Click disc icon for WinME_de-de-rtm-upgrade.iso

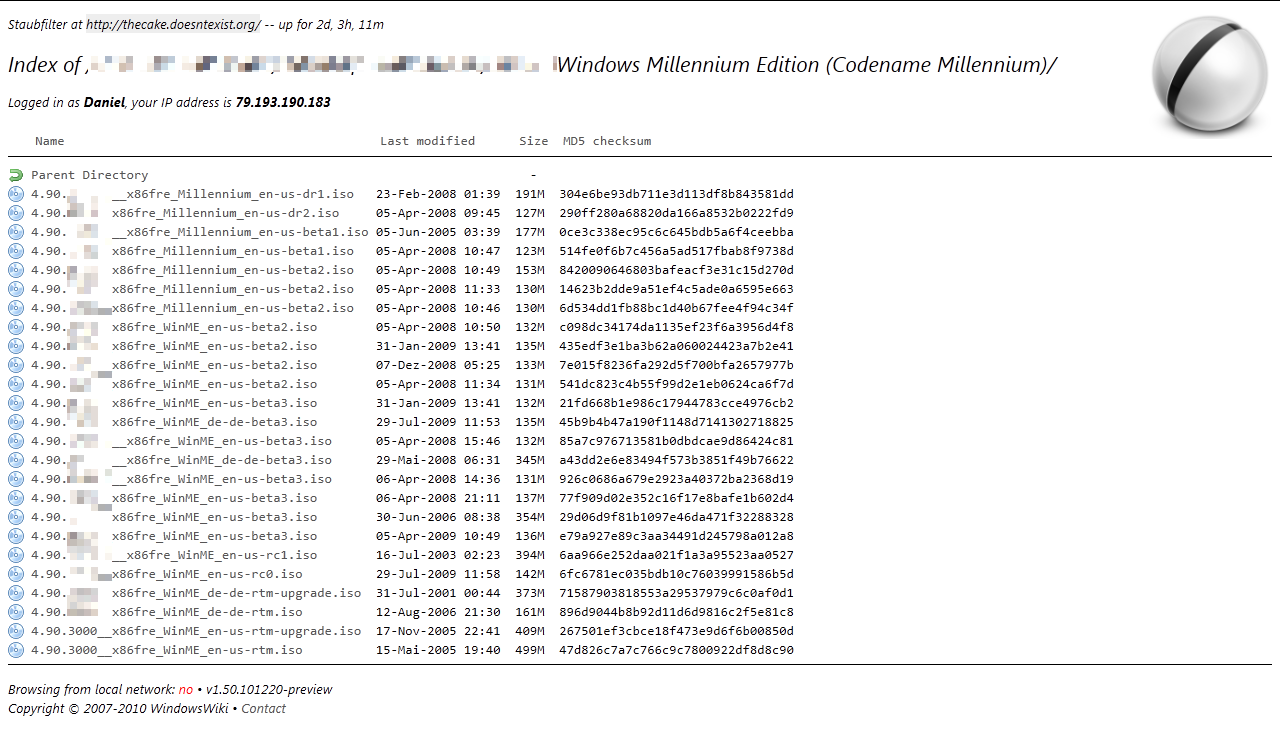(x=15, y=593)
